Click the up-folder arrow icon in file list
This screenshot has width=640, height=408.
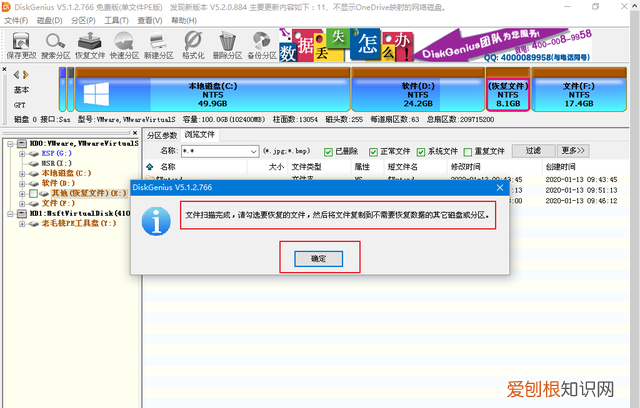click(x=149, y=166)
